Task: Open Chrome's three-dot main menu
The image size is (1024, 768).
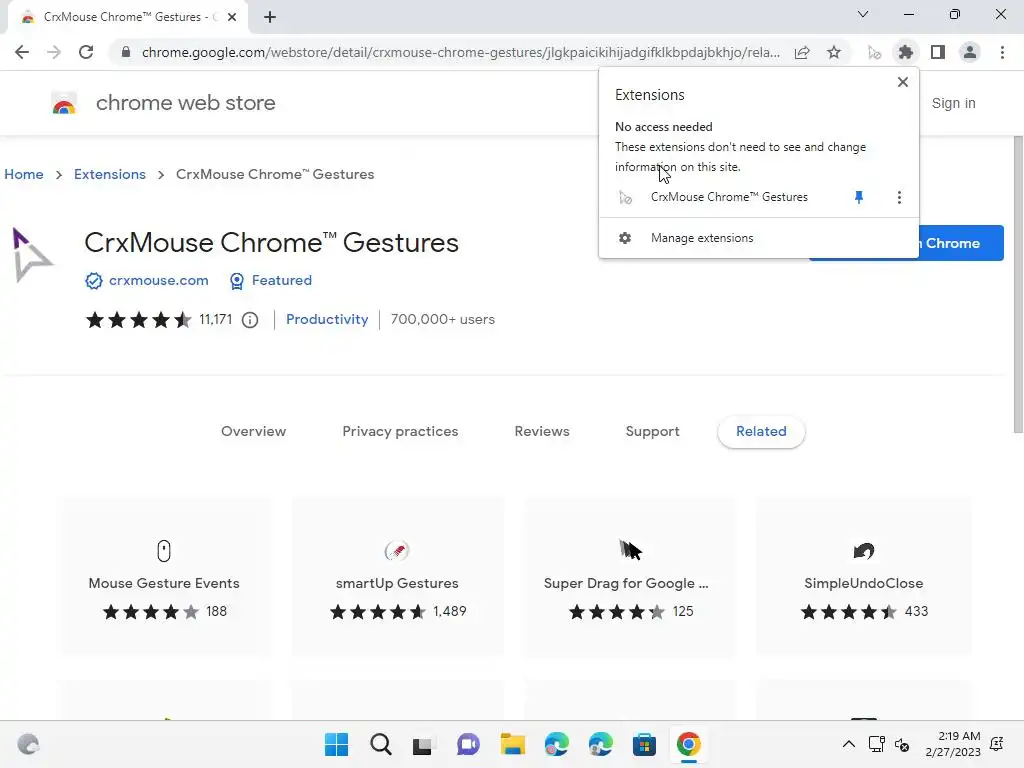Action: [x=1002, y=52]
